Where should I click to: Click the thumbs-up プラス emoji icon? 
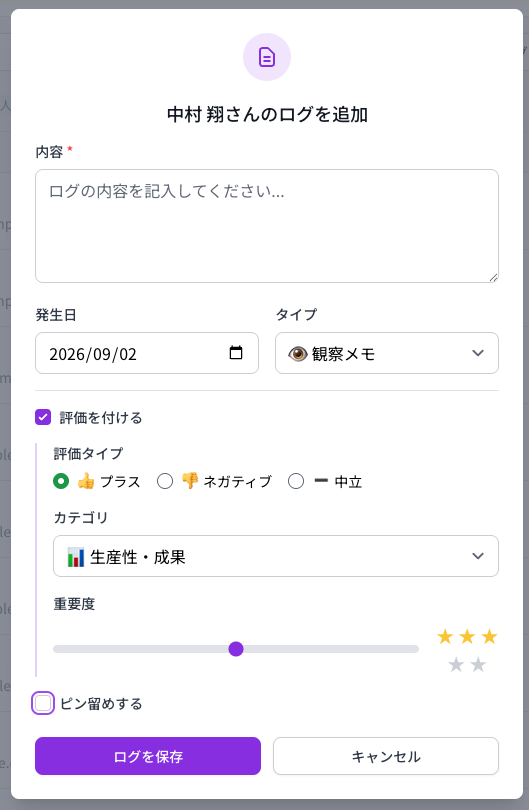coord(86,481)
